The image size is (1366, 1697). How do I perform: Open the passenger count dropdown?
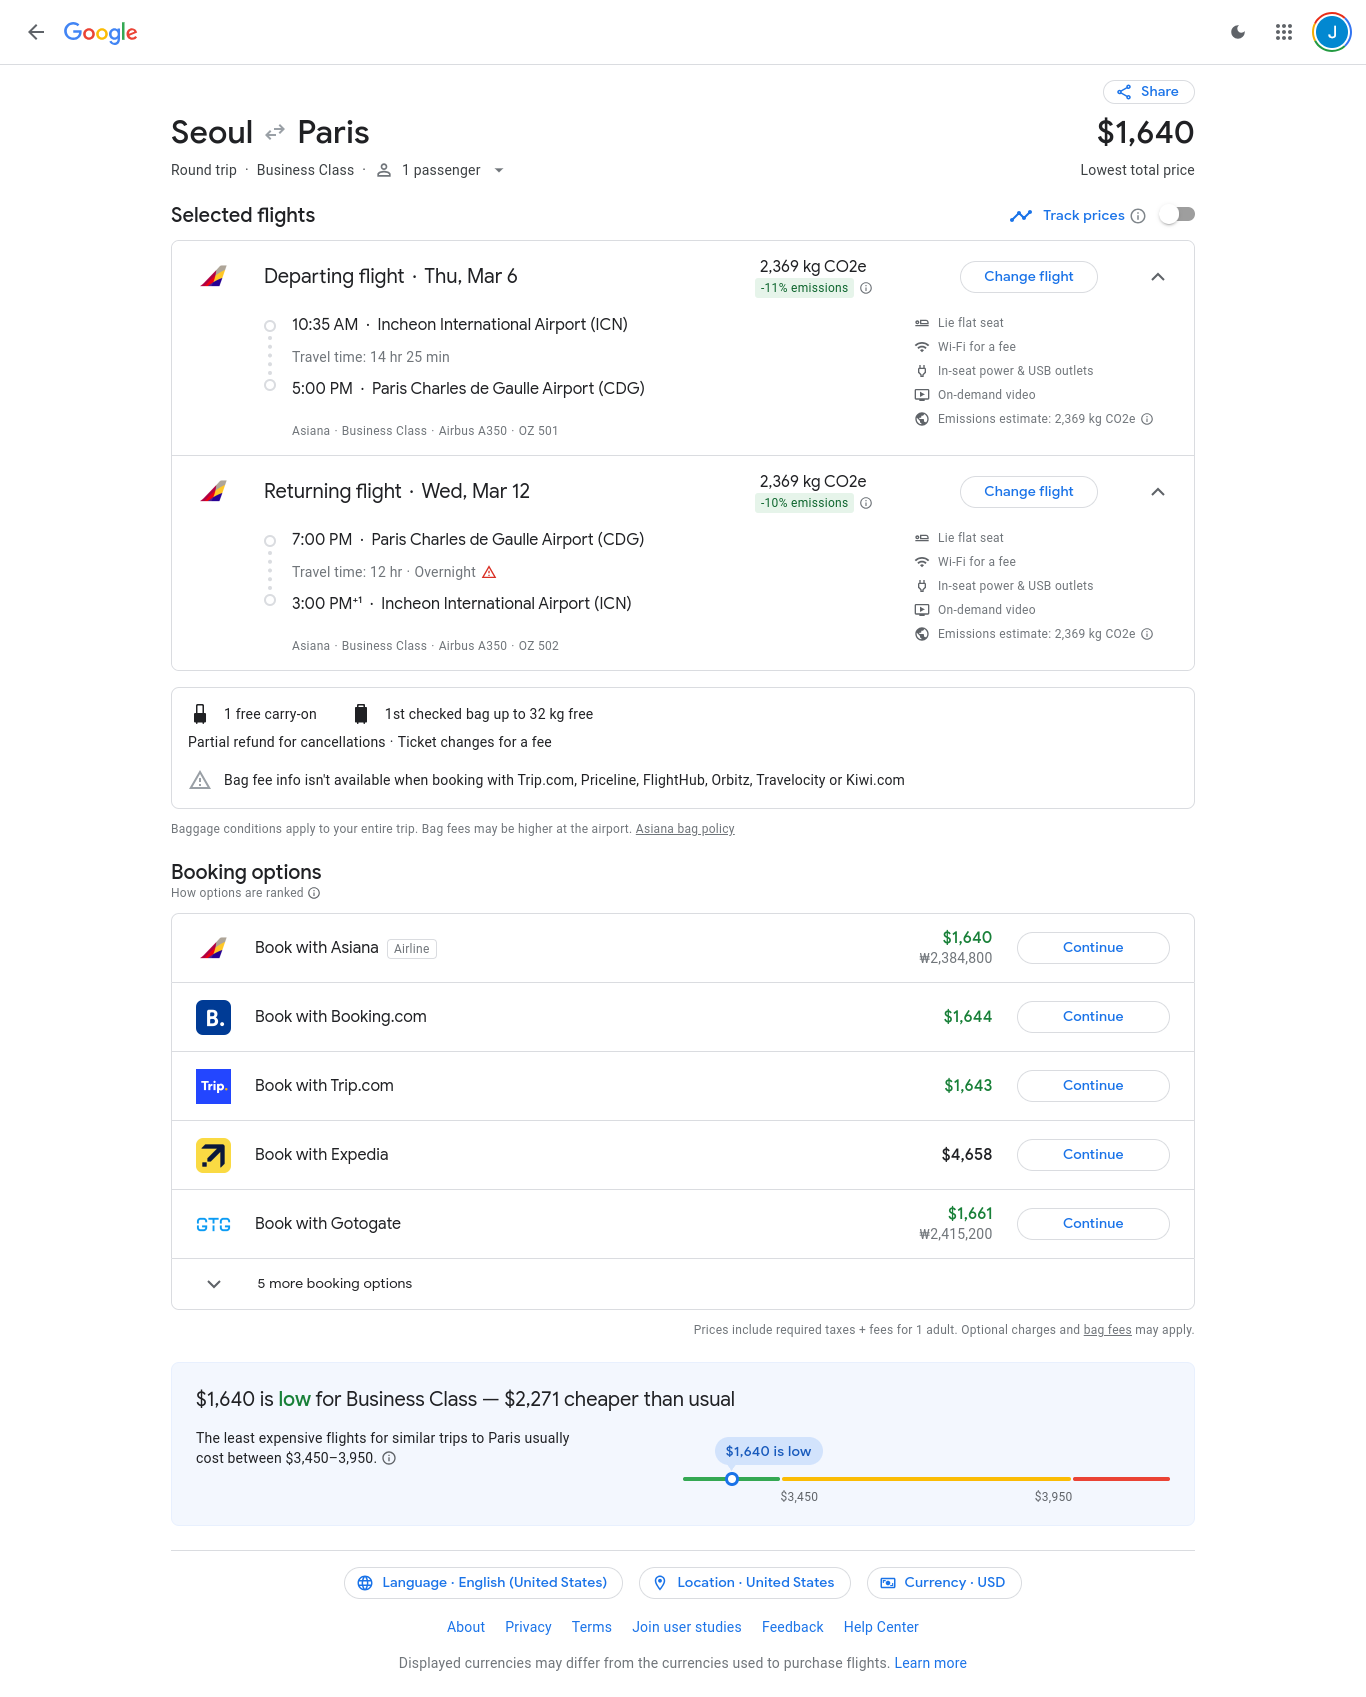point(499,170)
